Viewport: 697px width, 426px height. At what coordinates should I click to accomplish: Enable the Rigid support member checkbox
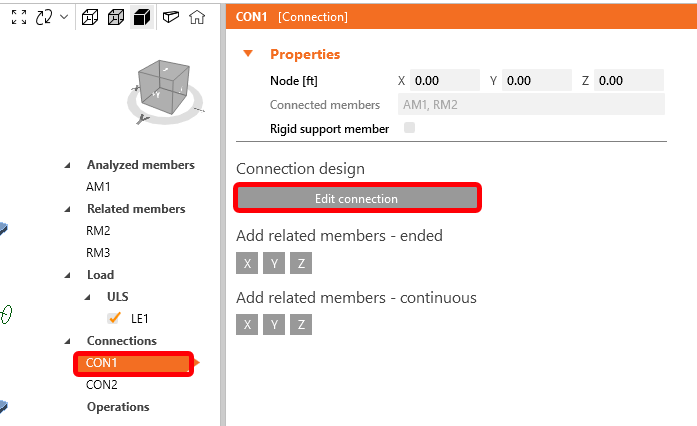[x=409, y=128]
